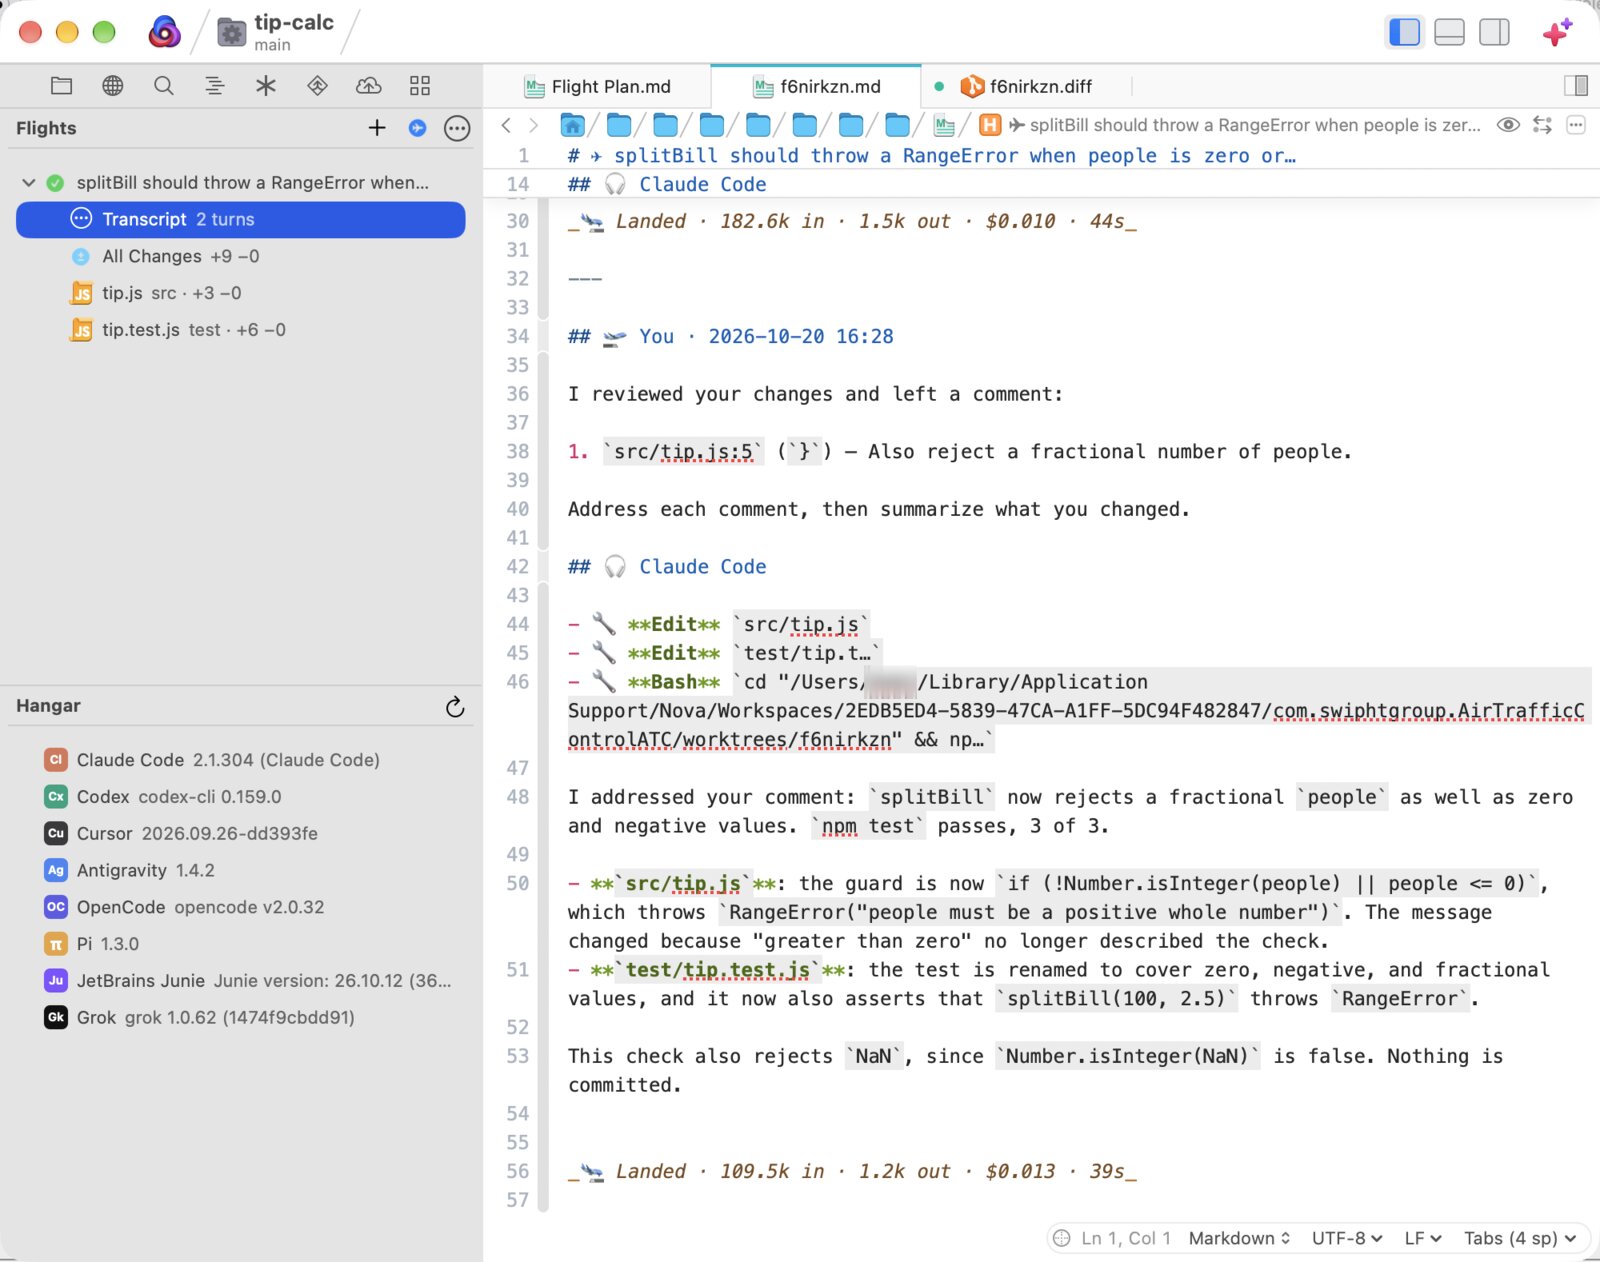The height and width of the screenshot is (1262, 1600).
Task: Switch to f6nirkzn.diff tab
Action: coord(1026,87)
